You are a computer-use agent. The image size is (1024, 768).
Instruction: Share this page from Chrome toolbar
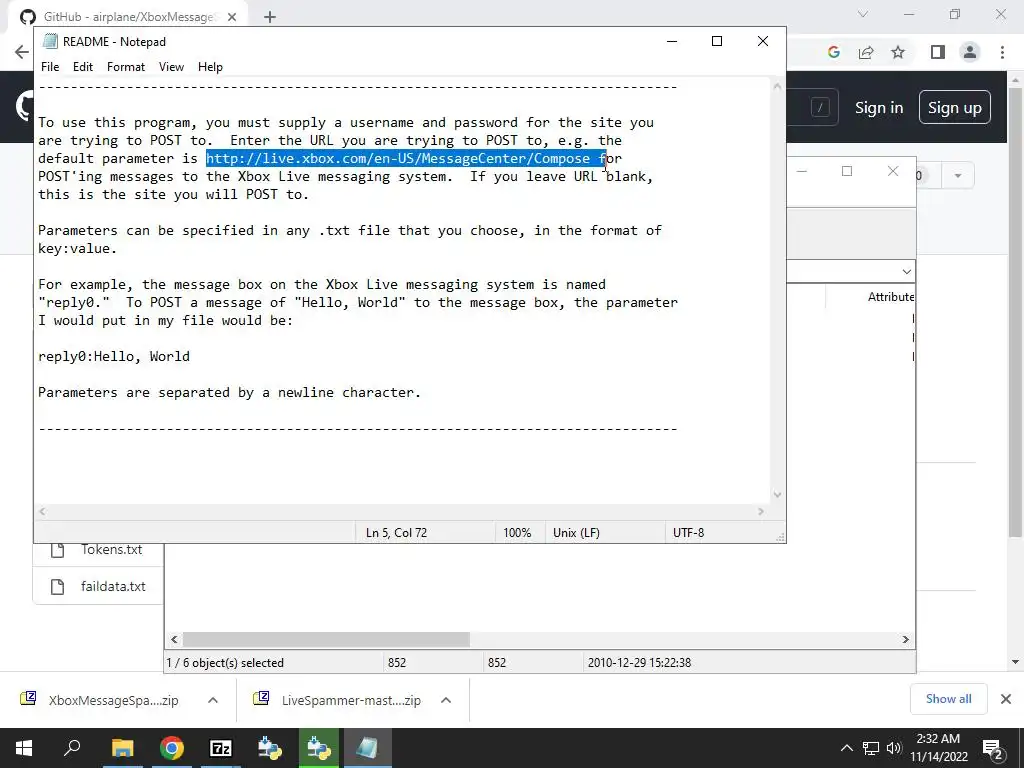click(866, 52)
